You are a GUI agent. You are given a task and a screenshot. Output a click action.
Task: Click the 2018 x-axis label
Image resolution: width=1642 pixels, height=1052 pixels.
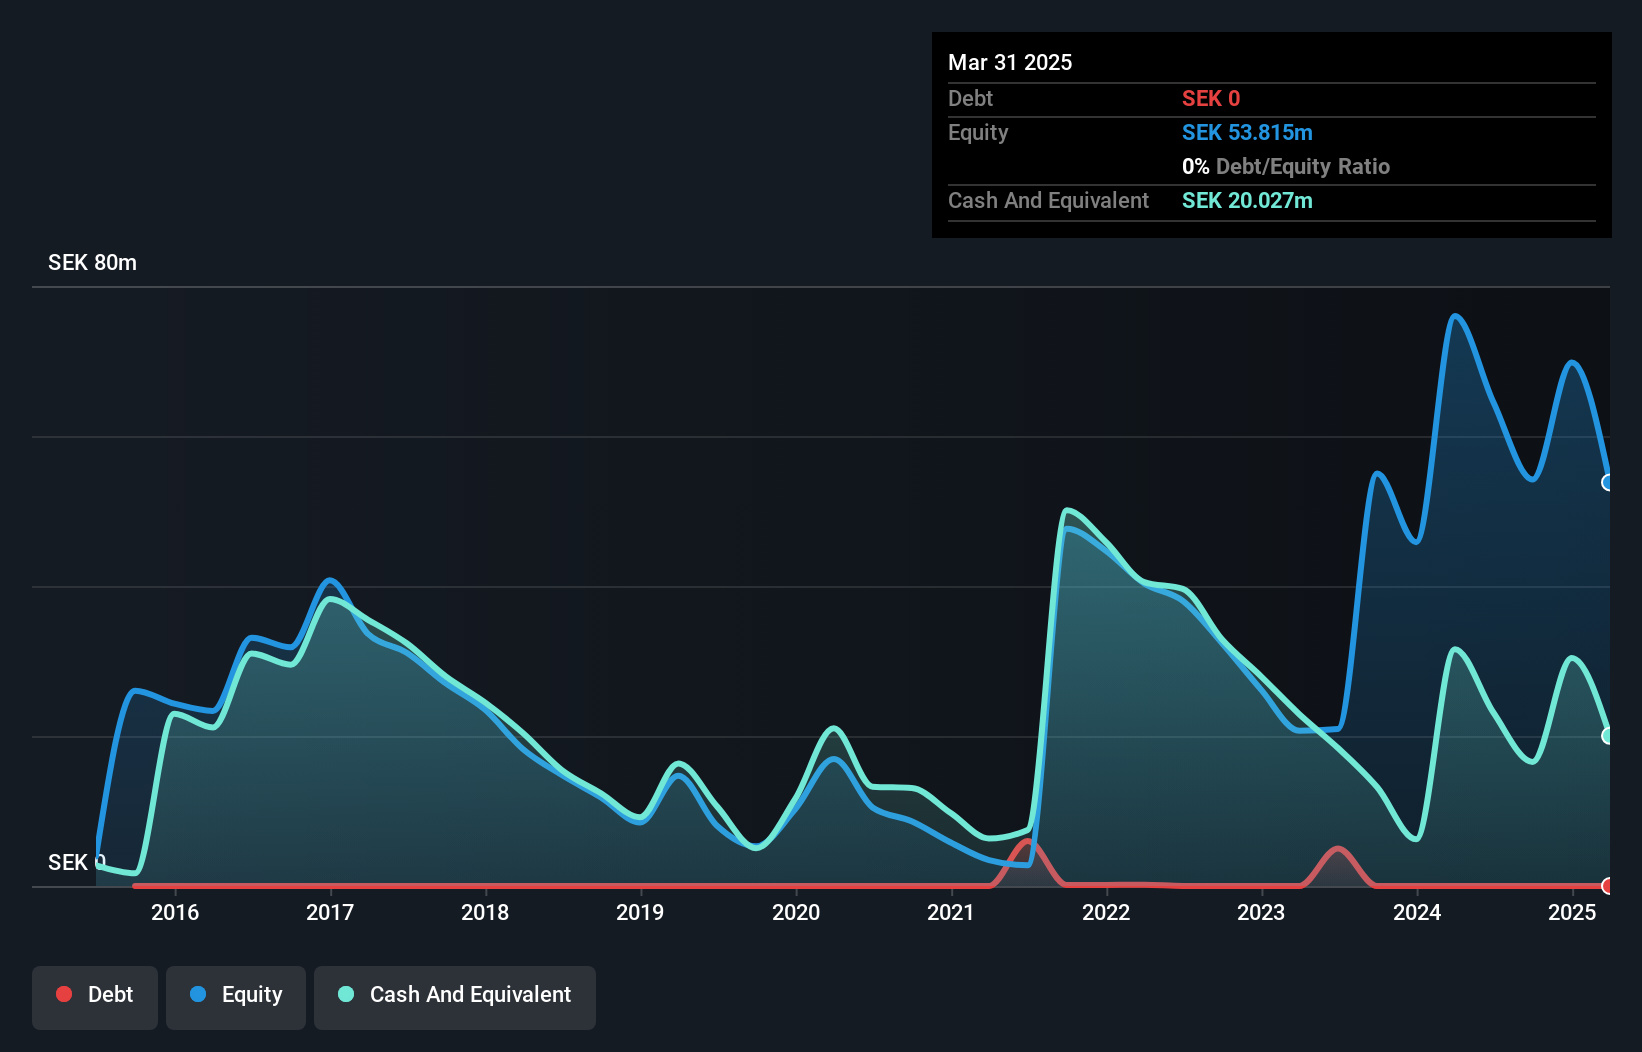(x=485, y=912)
